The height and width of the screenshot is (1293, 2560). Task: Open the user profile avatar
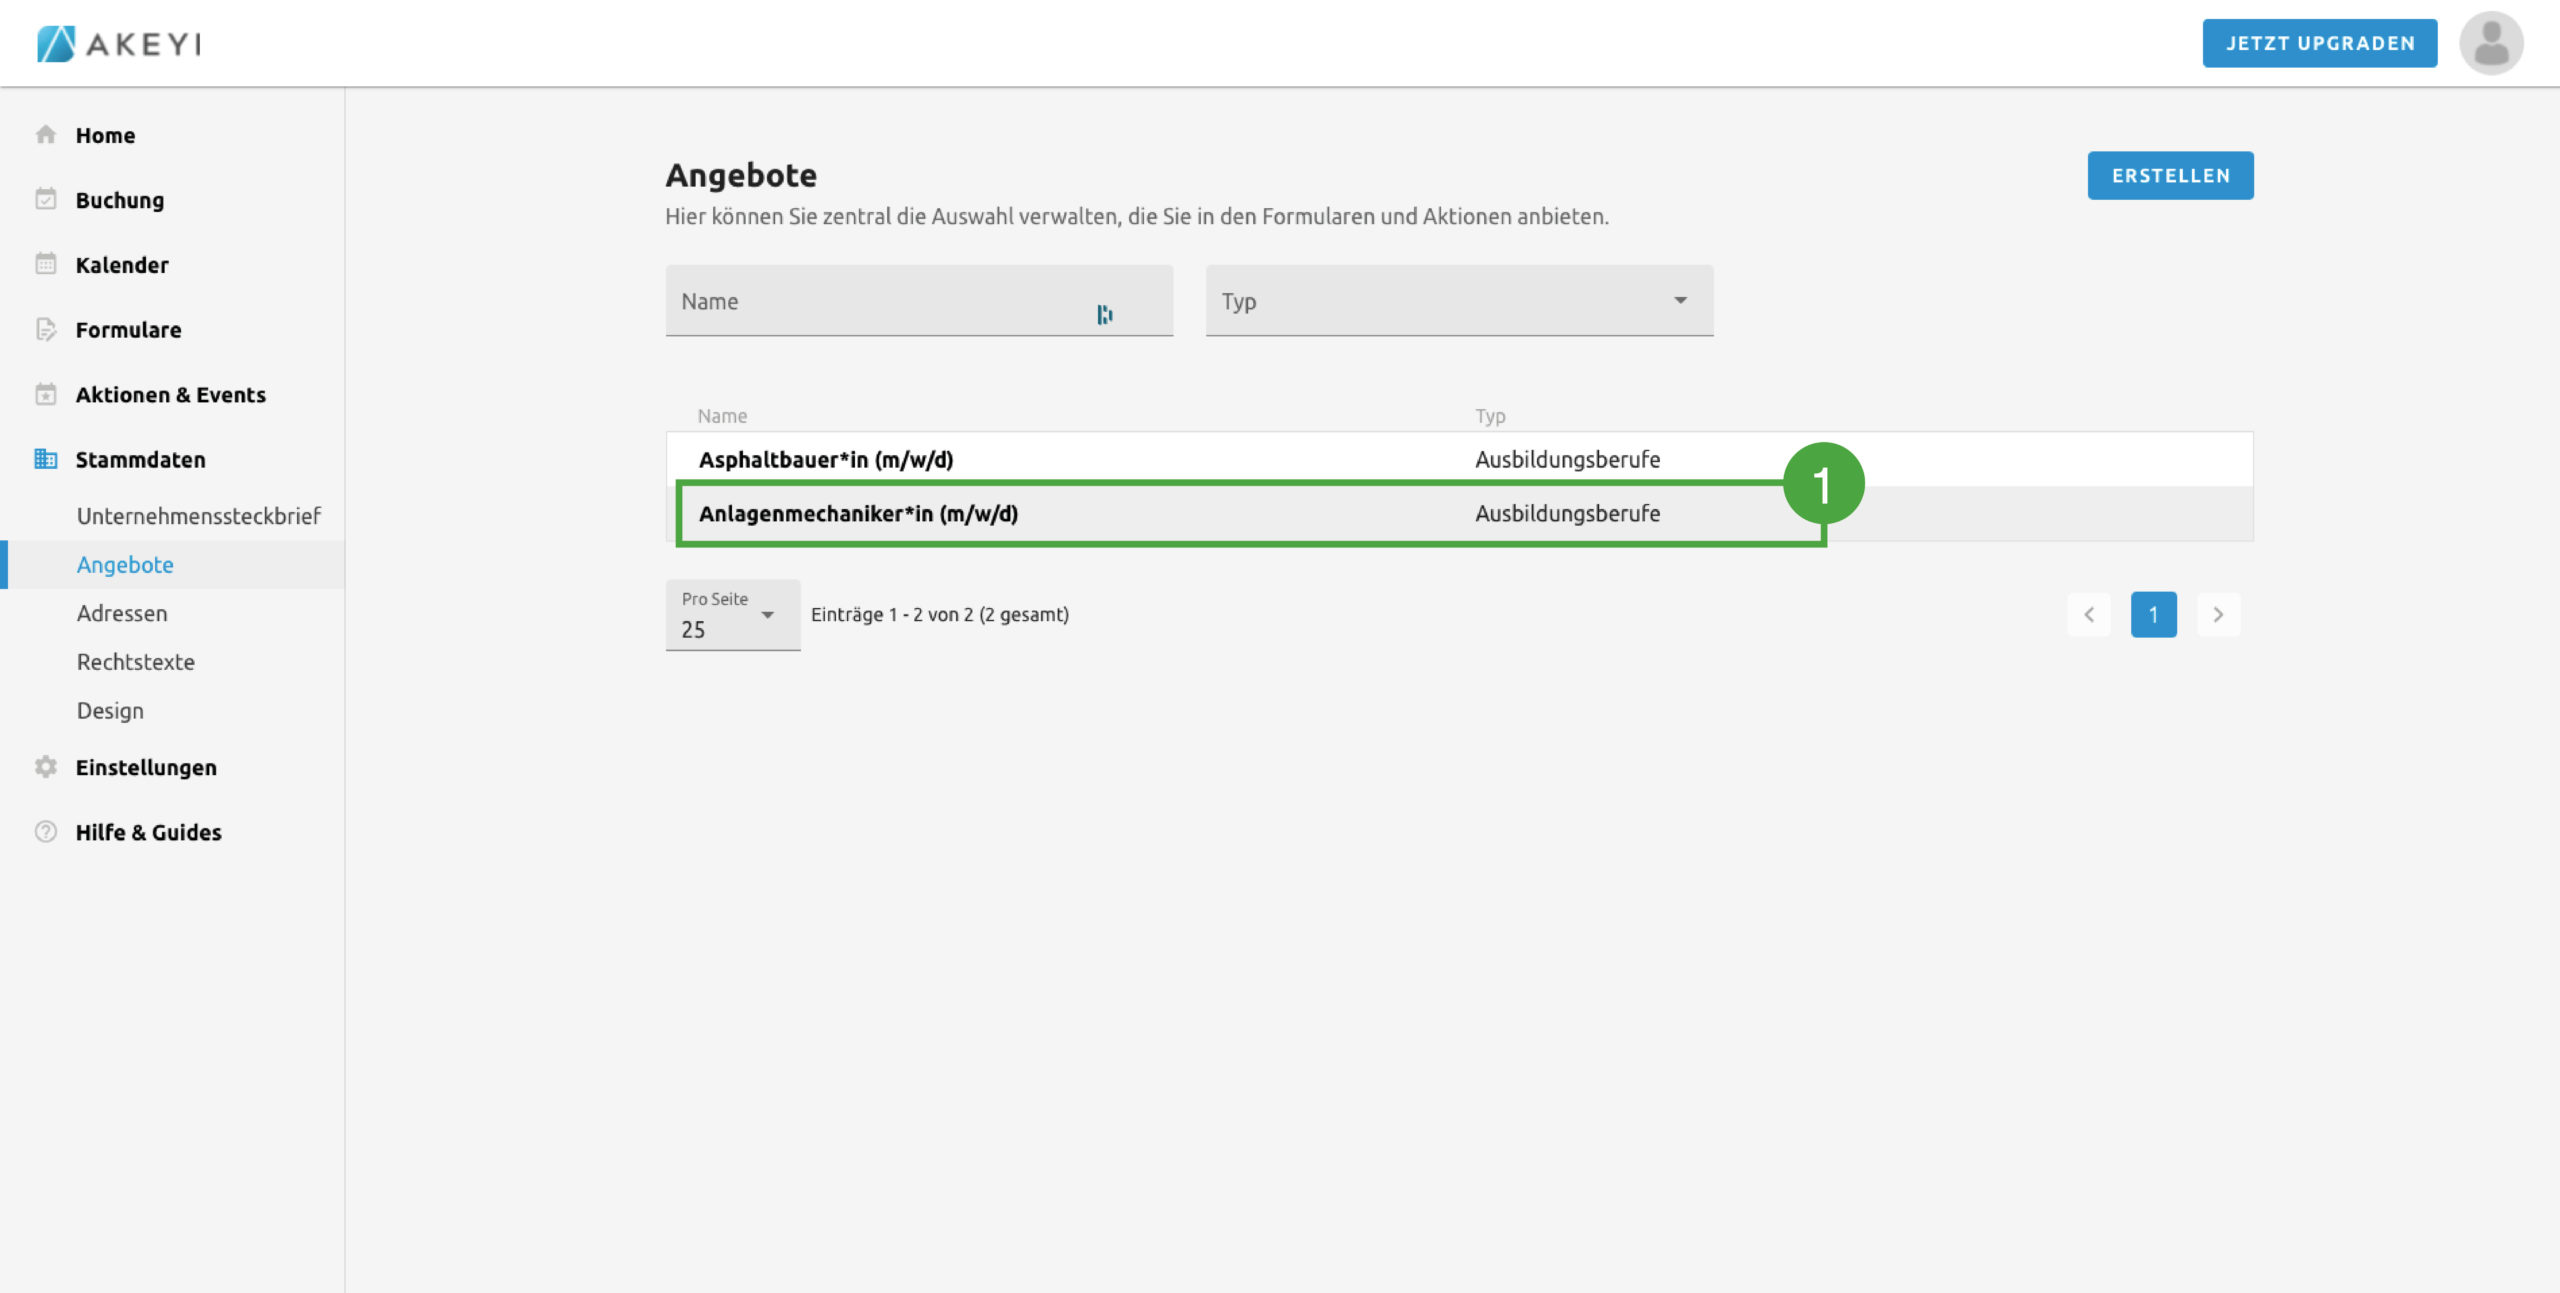tap(2490, 43)
